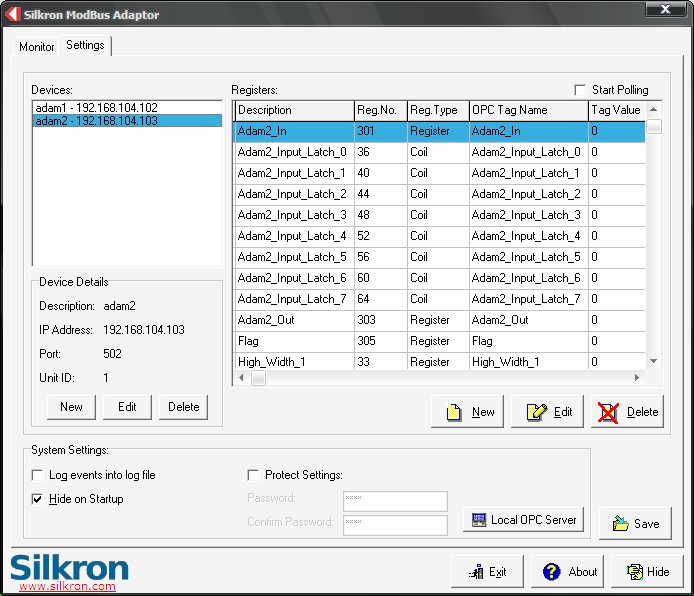Viewport: 694px width, 596px height.
Task: Click the Reg.No. column header
Action: pos(381,110)
